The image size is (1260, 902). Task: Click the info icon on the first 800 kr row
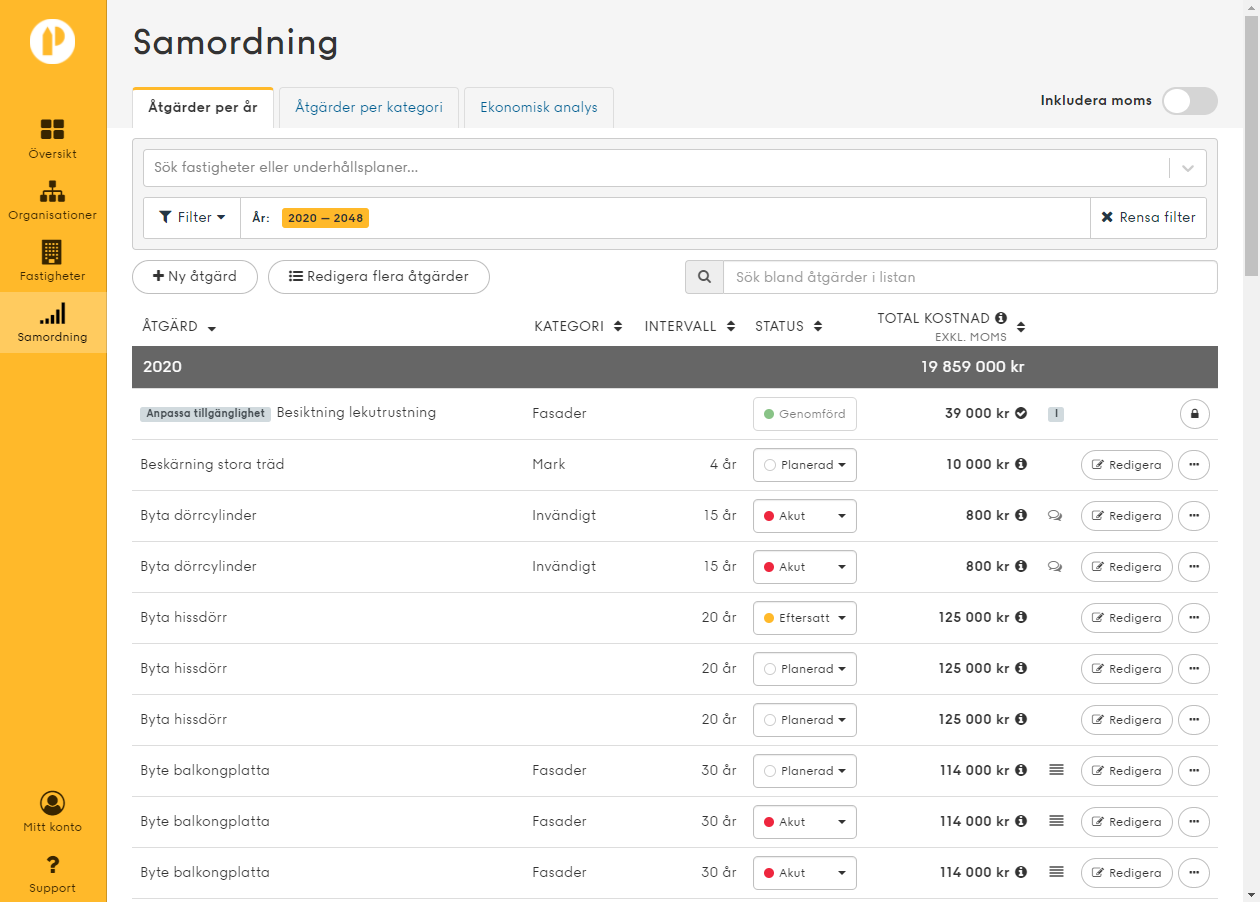[x=1021, y=515]
